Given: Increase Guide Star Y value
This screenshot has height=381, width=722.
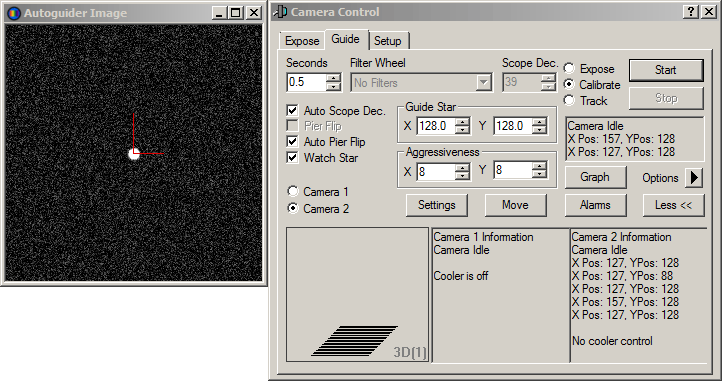Looking at the screenshot, I should (x=539, y=121).
